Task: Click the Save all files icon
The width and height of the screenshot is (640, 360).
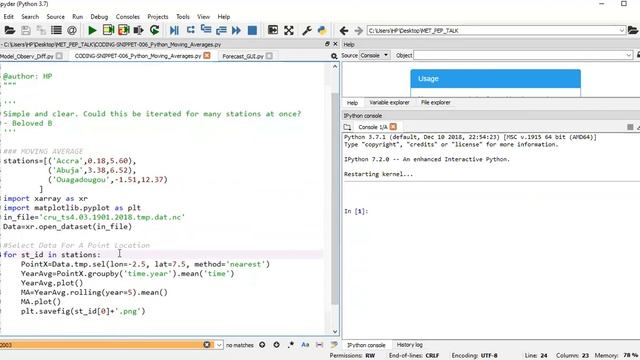Action: point(41,30)
